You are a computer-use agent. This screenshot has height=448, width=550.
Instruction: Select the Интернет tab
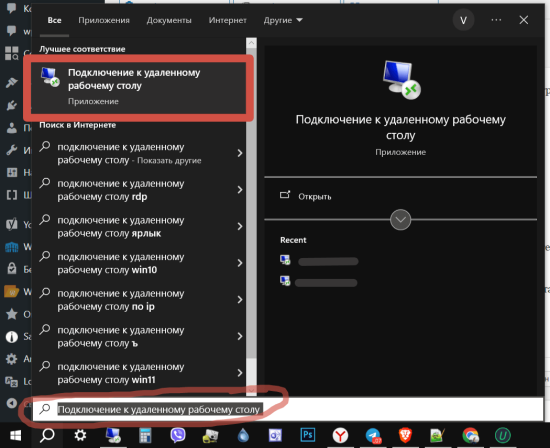coord(228,20)
